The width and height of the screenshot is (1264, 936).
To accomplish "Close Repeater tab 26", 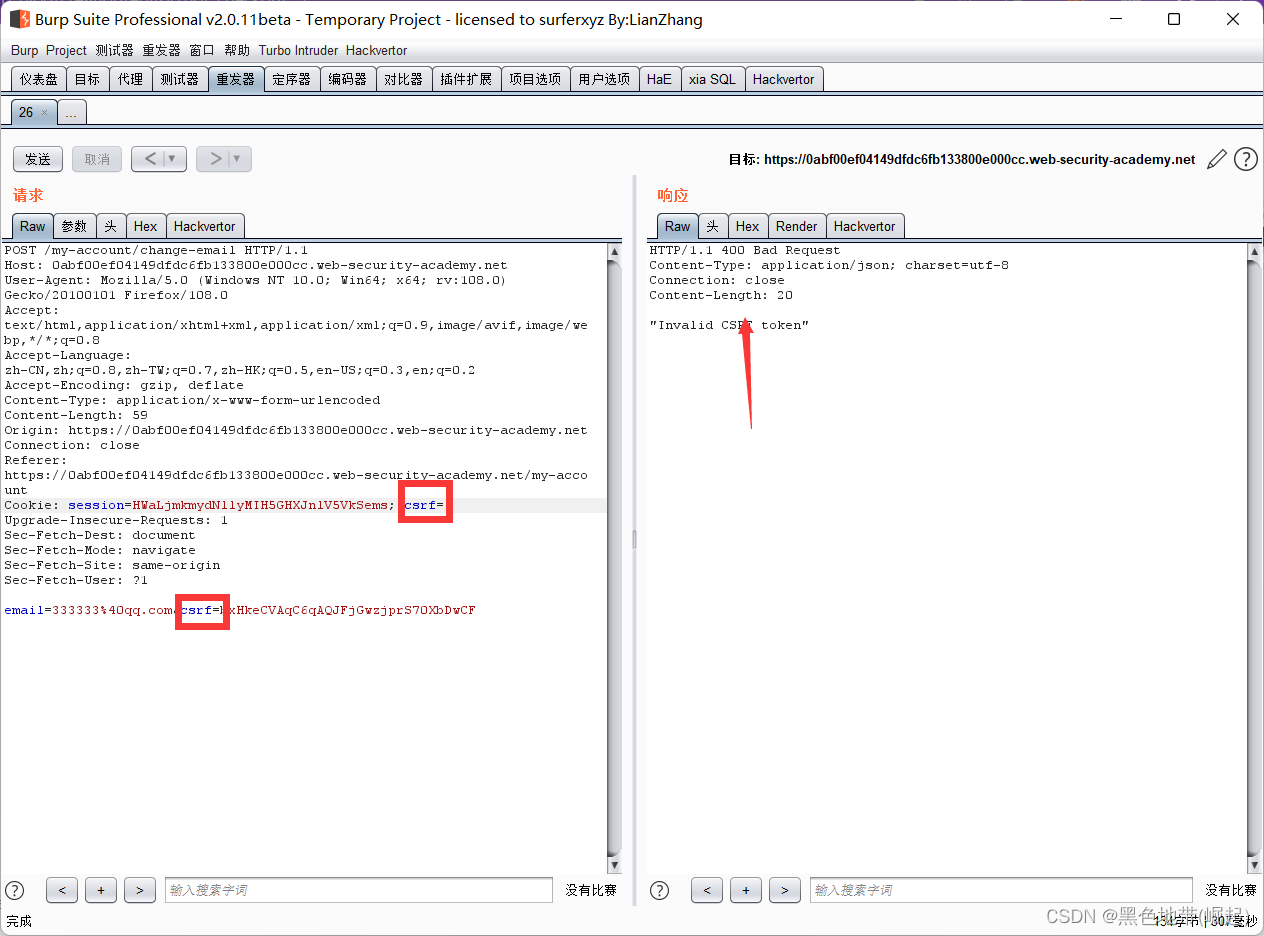I will (44, 113).
